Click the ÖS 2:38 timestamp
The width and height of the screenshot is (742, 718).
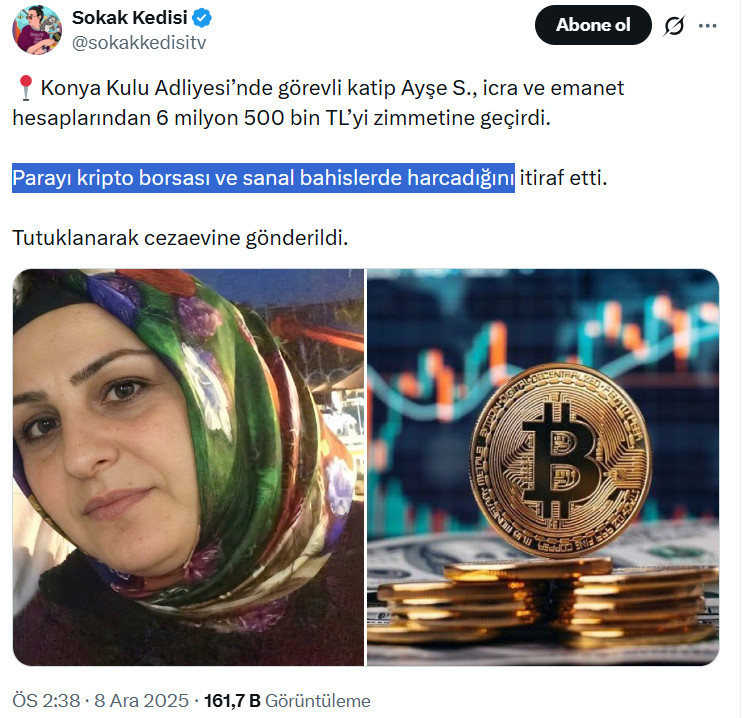pos(46,700)
